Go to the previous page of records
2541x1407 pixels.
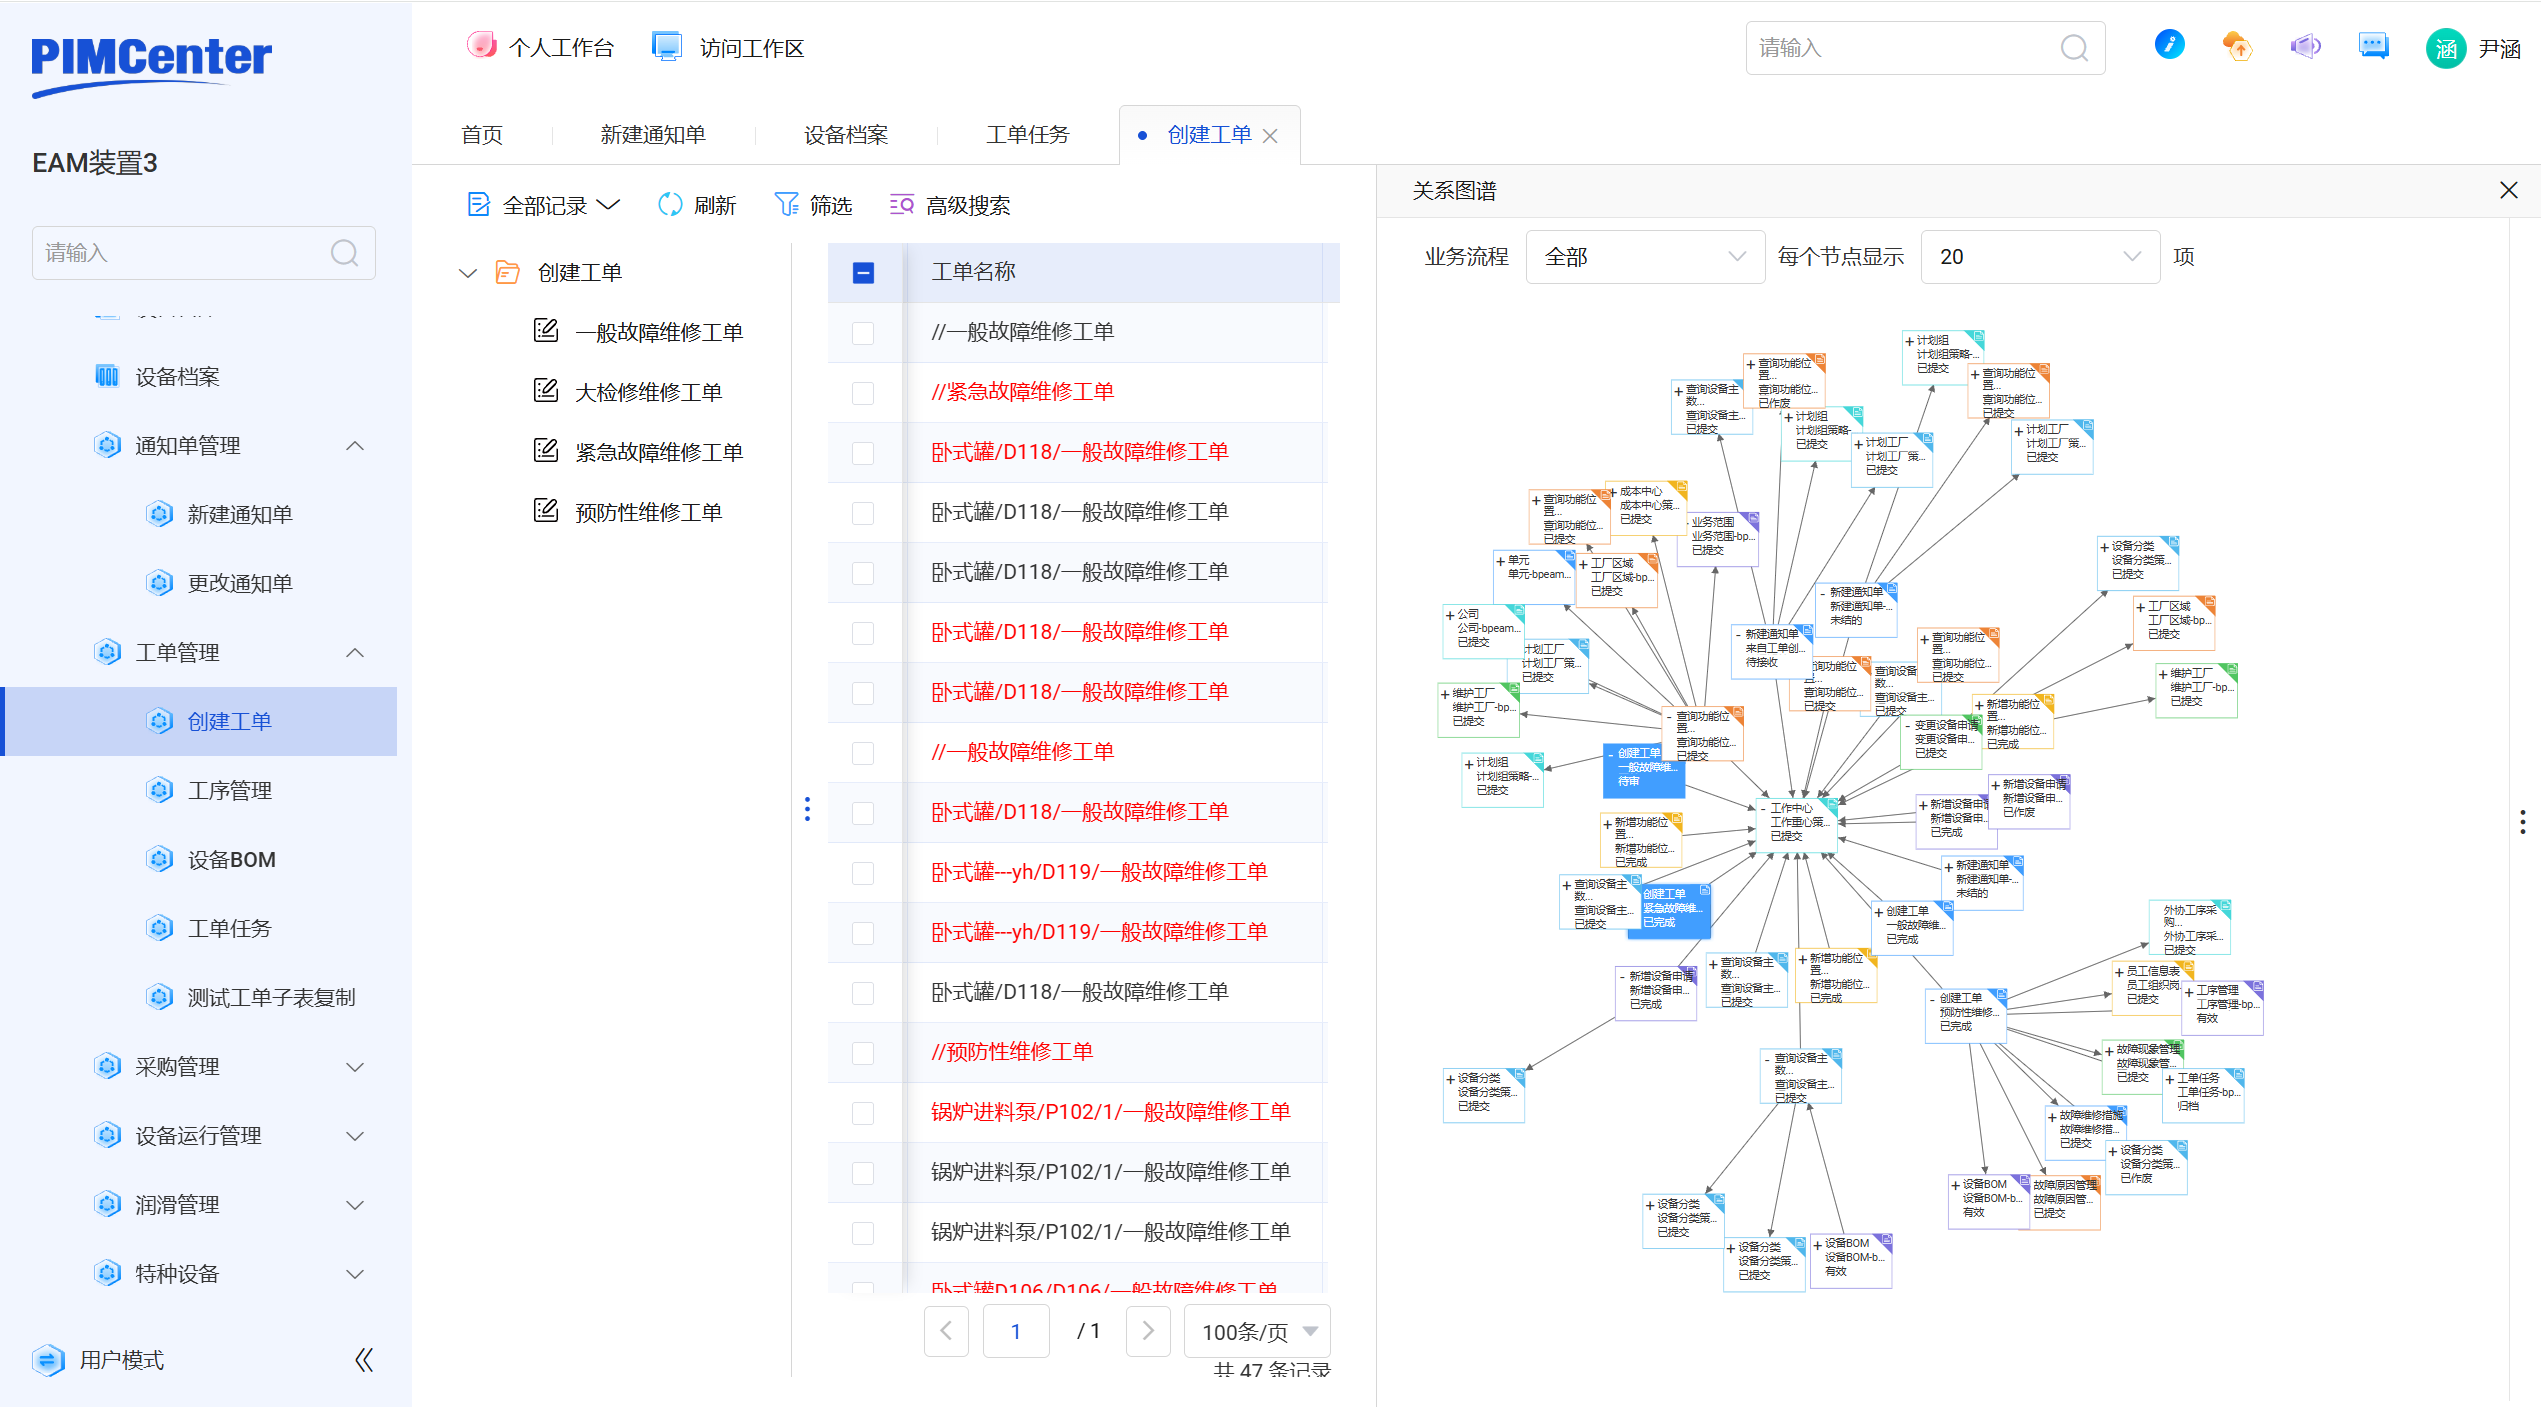pos(946,1331)
